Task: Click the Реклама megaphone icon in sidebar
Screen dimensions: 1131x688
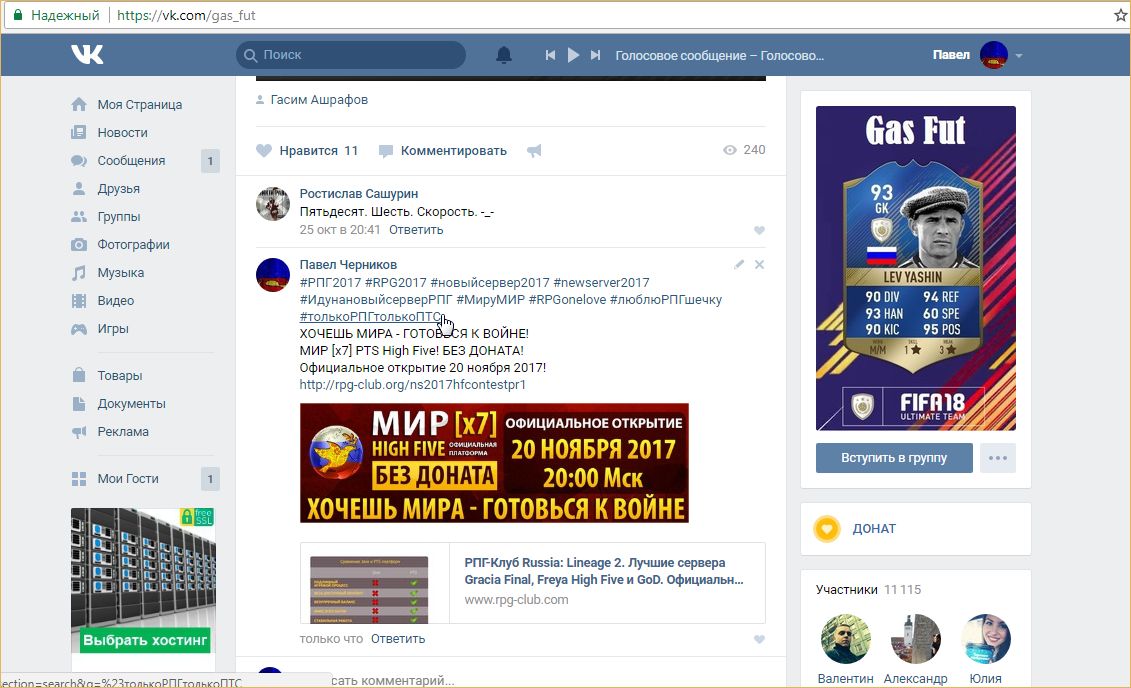Action: (x=79, y=432)
